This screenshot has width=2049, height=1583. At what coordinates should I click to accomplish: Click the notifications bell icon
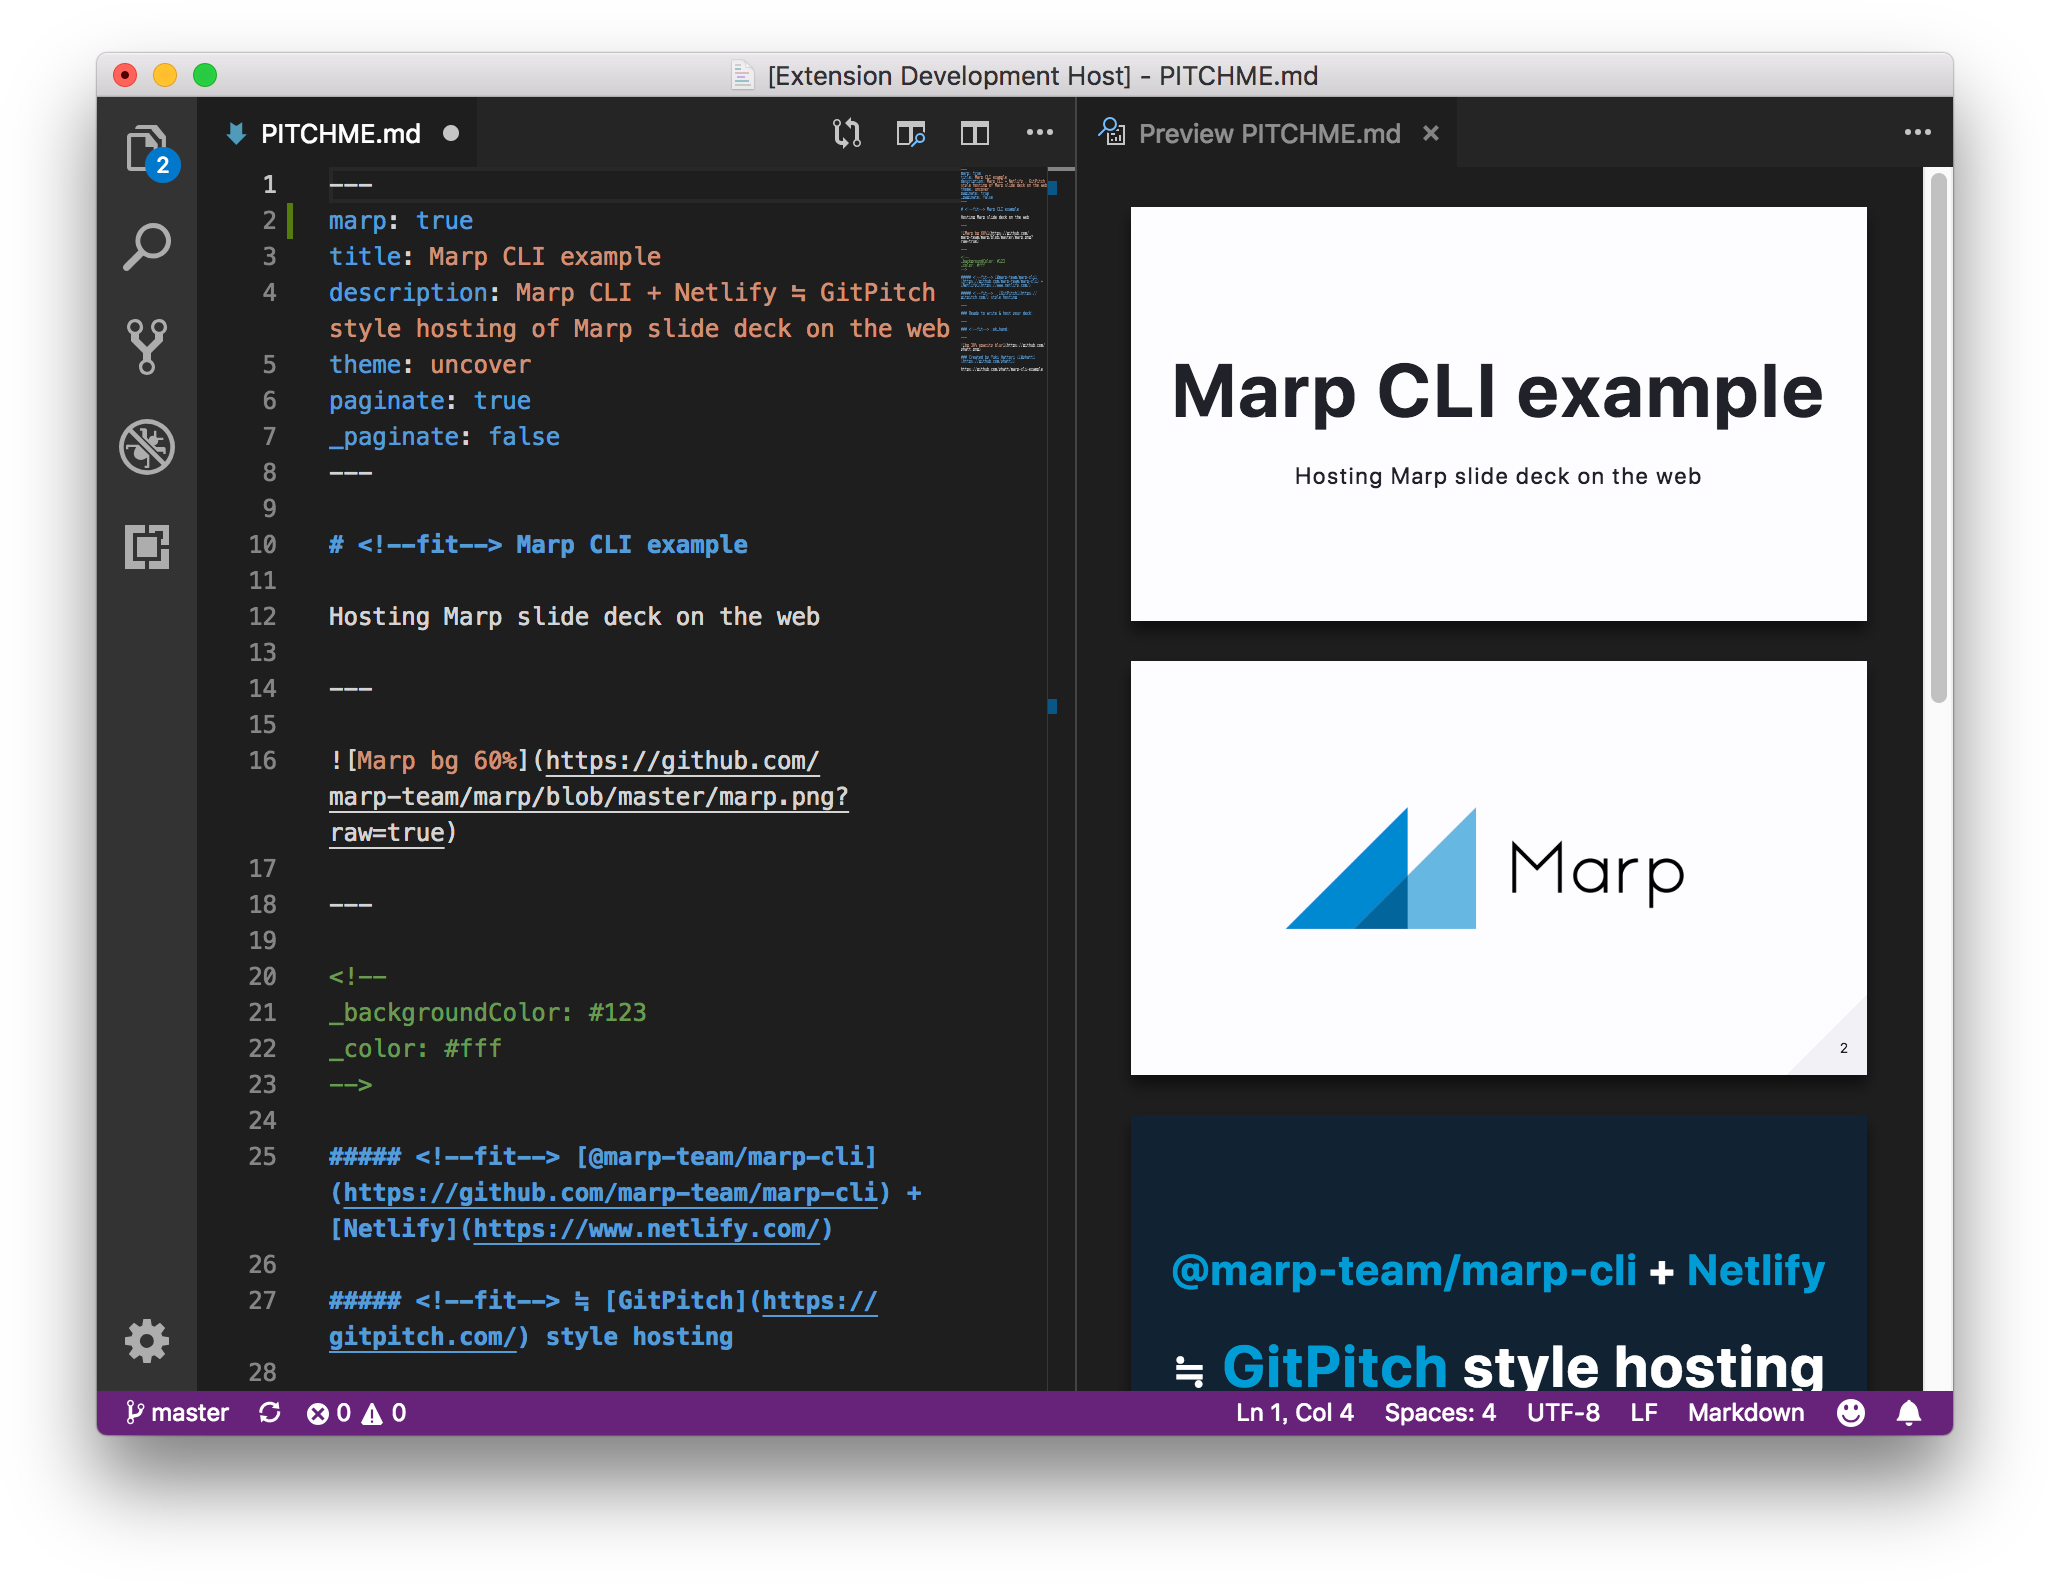(1908, 1412)
